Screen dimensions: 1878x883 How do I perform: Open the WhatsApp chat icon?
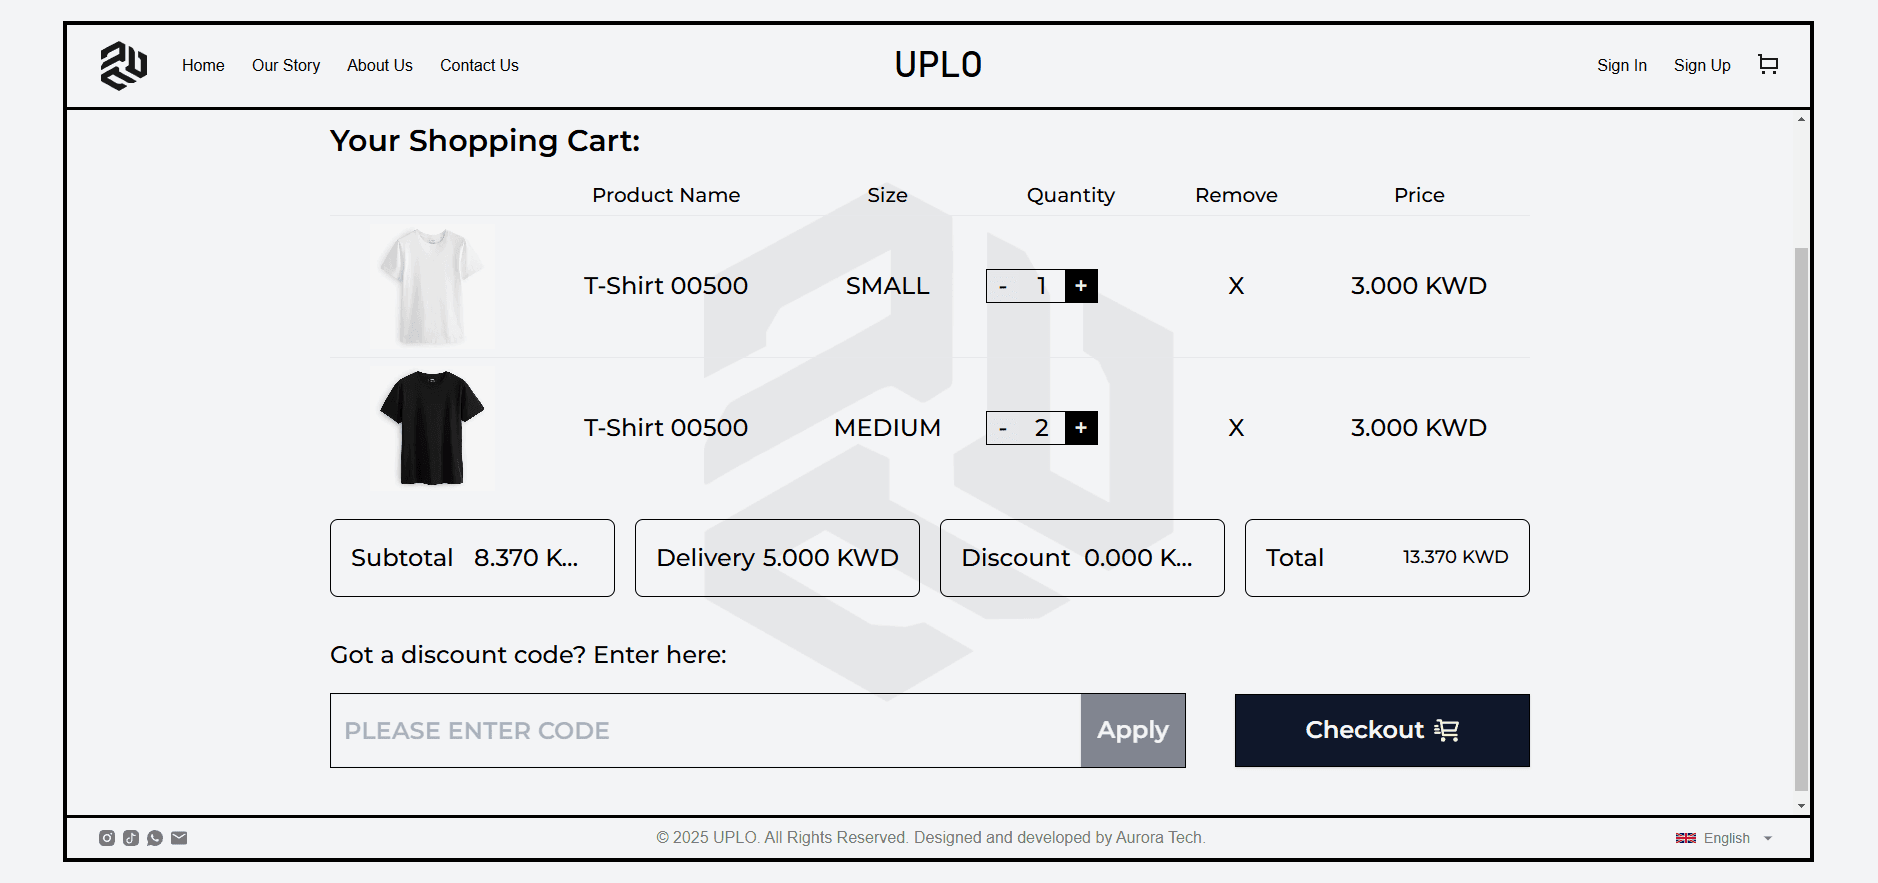(155, 838)
